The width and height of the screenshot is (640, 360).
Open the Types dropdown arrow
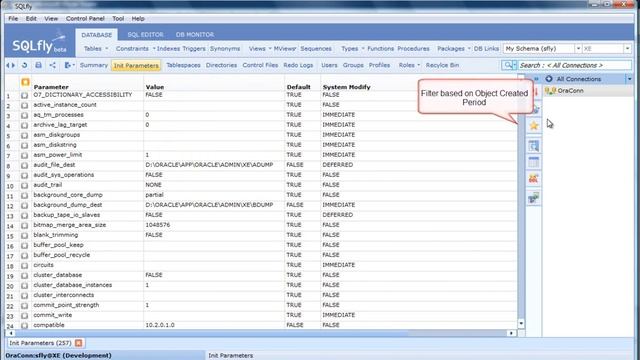tap(363, 49)
